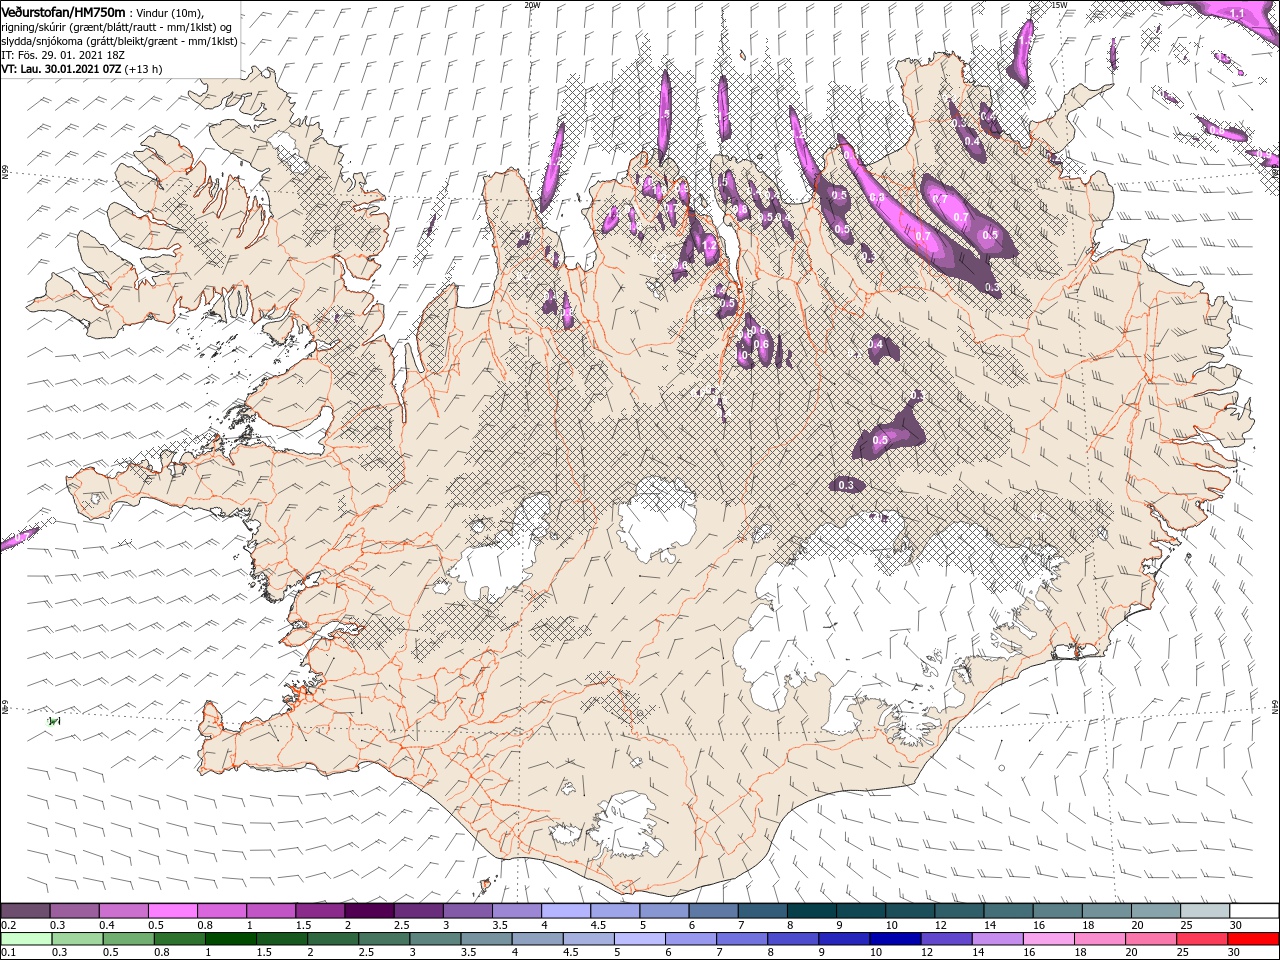The width and height of the screenshot is (1280, 960).
Task: Select the deep blue 10 swatch, lower legend
Action: 895,939
